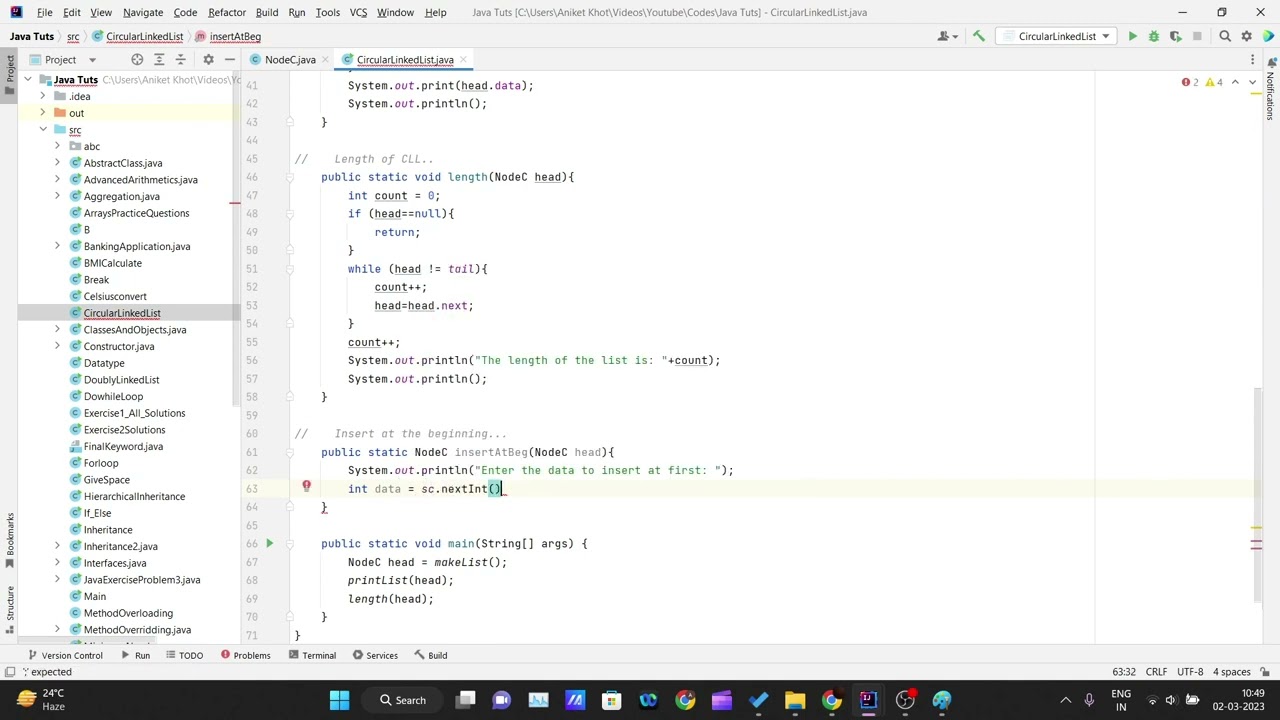Screen dimensions: 1280x720
Task: Collapse all icon in Project panel
Action: point(182,60)
